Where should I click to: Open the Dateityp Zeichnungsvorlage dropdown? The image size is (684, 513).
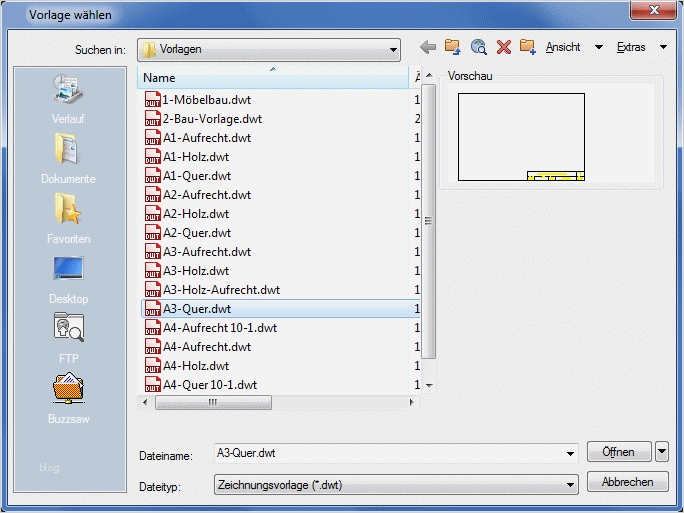tap(396, 485)
